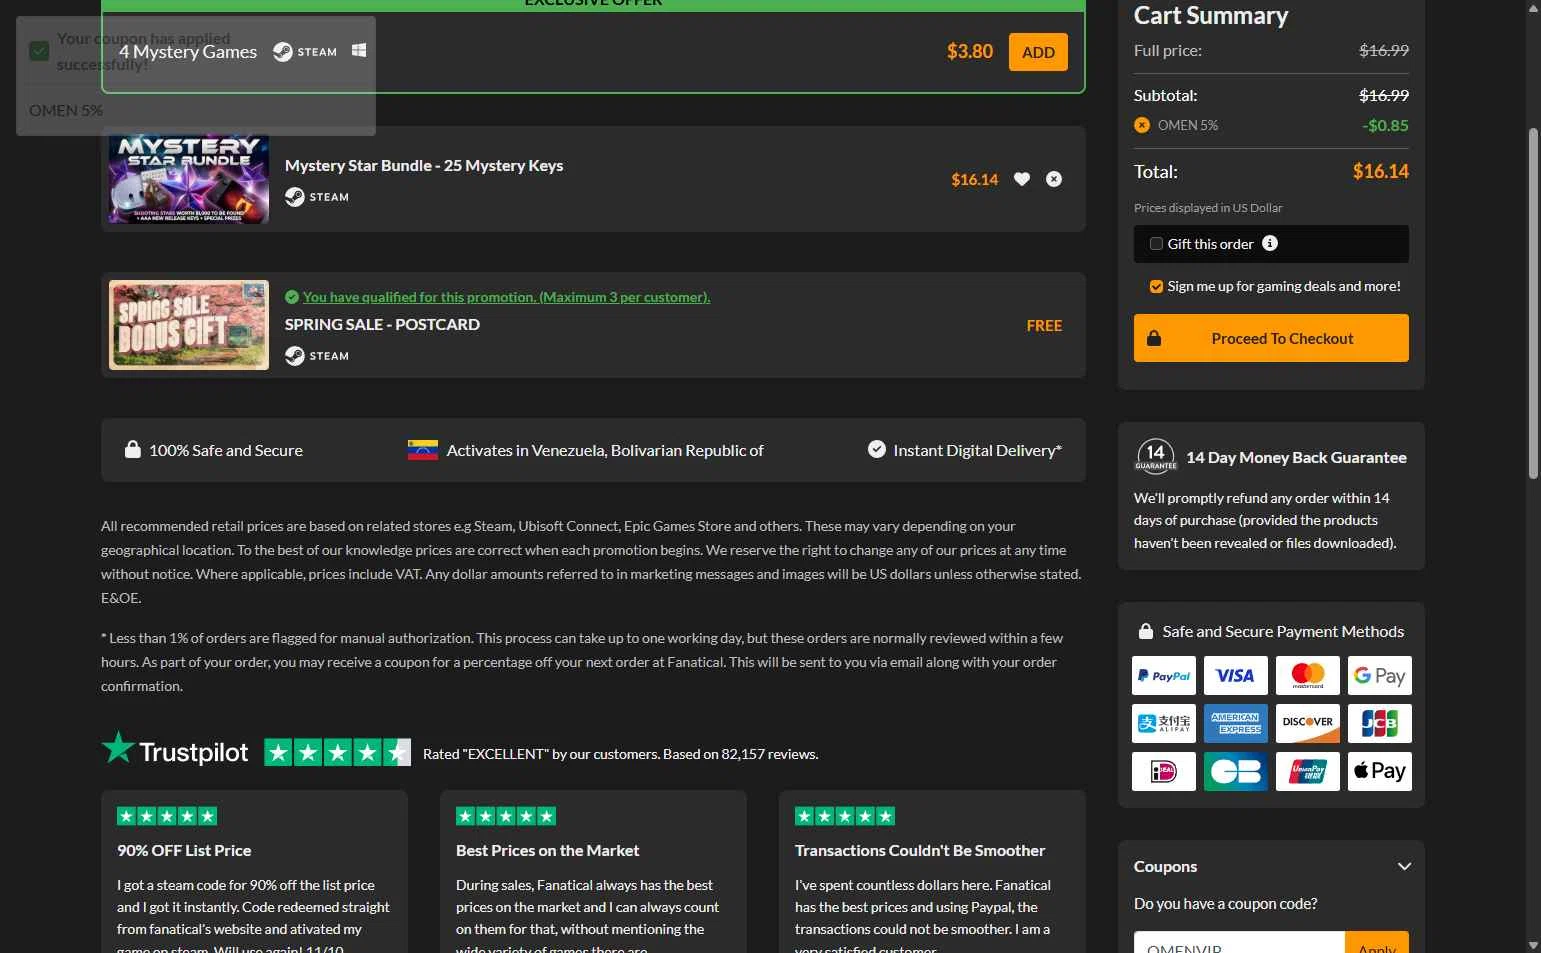
Task: Open Gift this order info icon
Action: click(x=1270, y=243)
